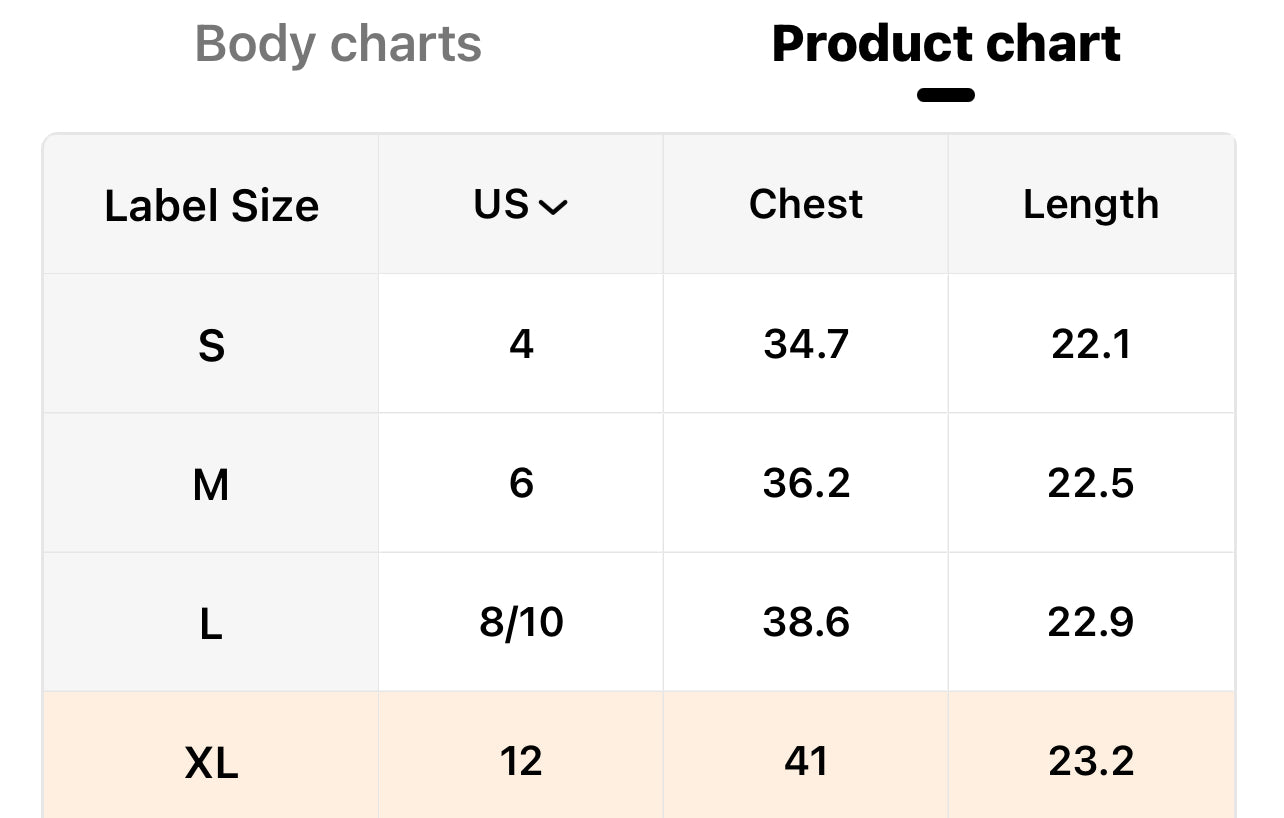
Task: Click the chest value 34.7
Action: (x=805, y=344)
